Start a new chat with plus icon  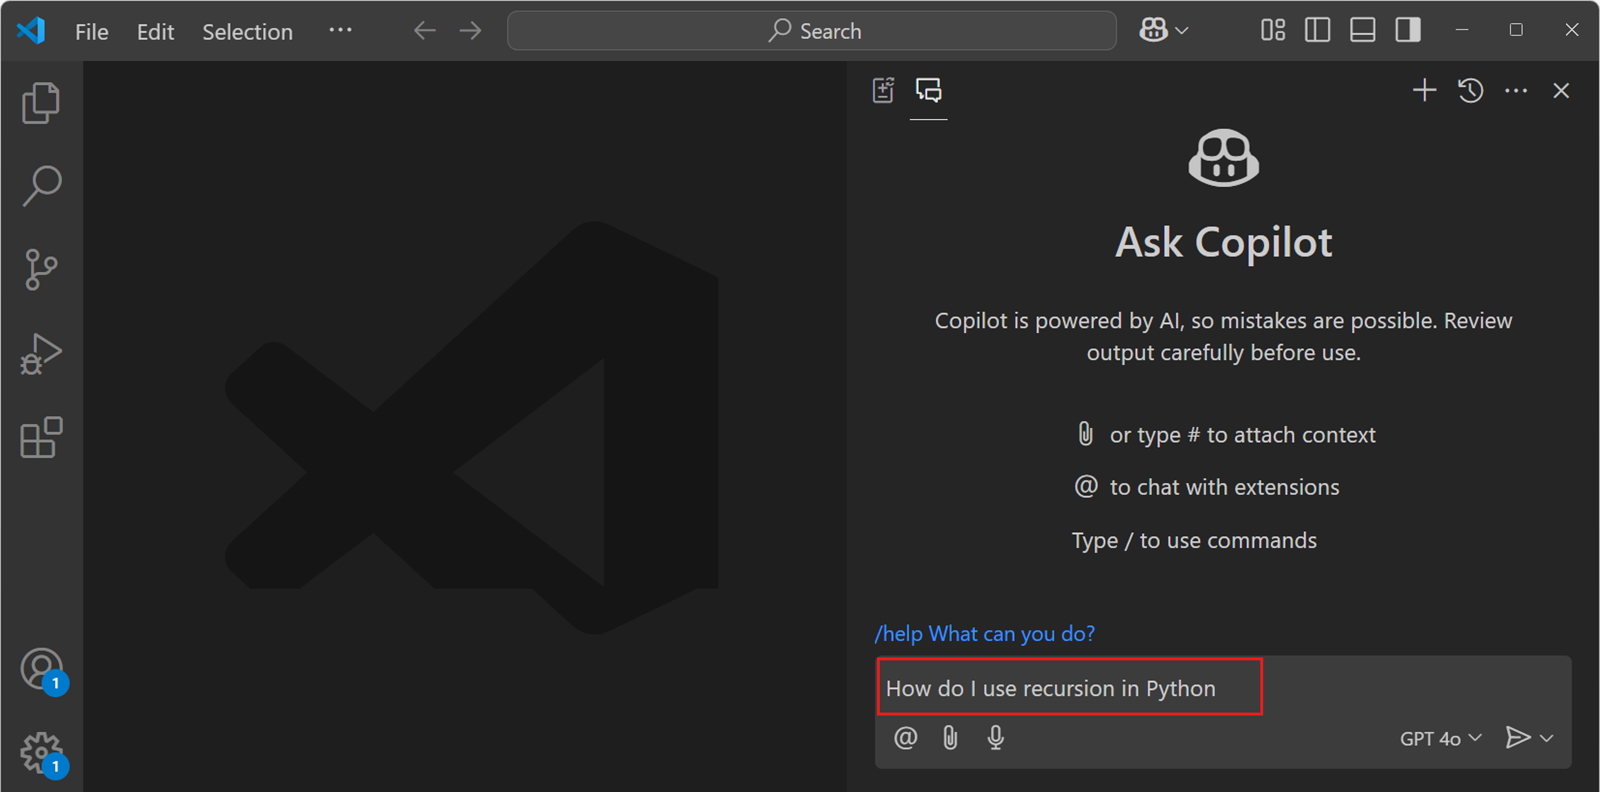[1424, 90]
